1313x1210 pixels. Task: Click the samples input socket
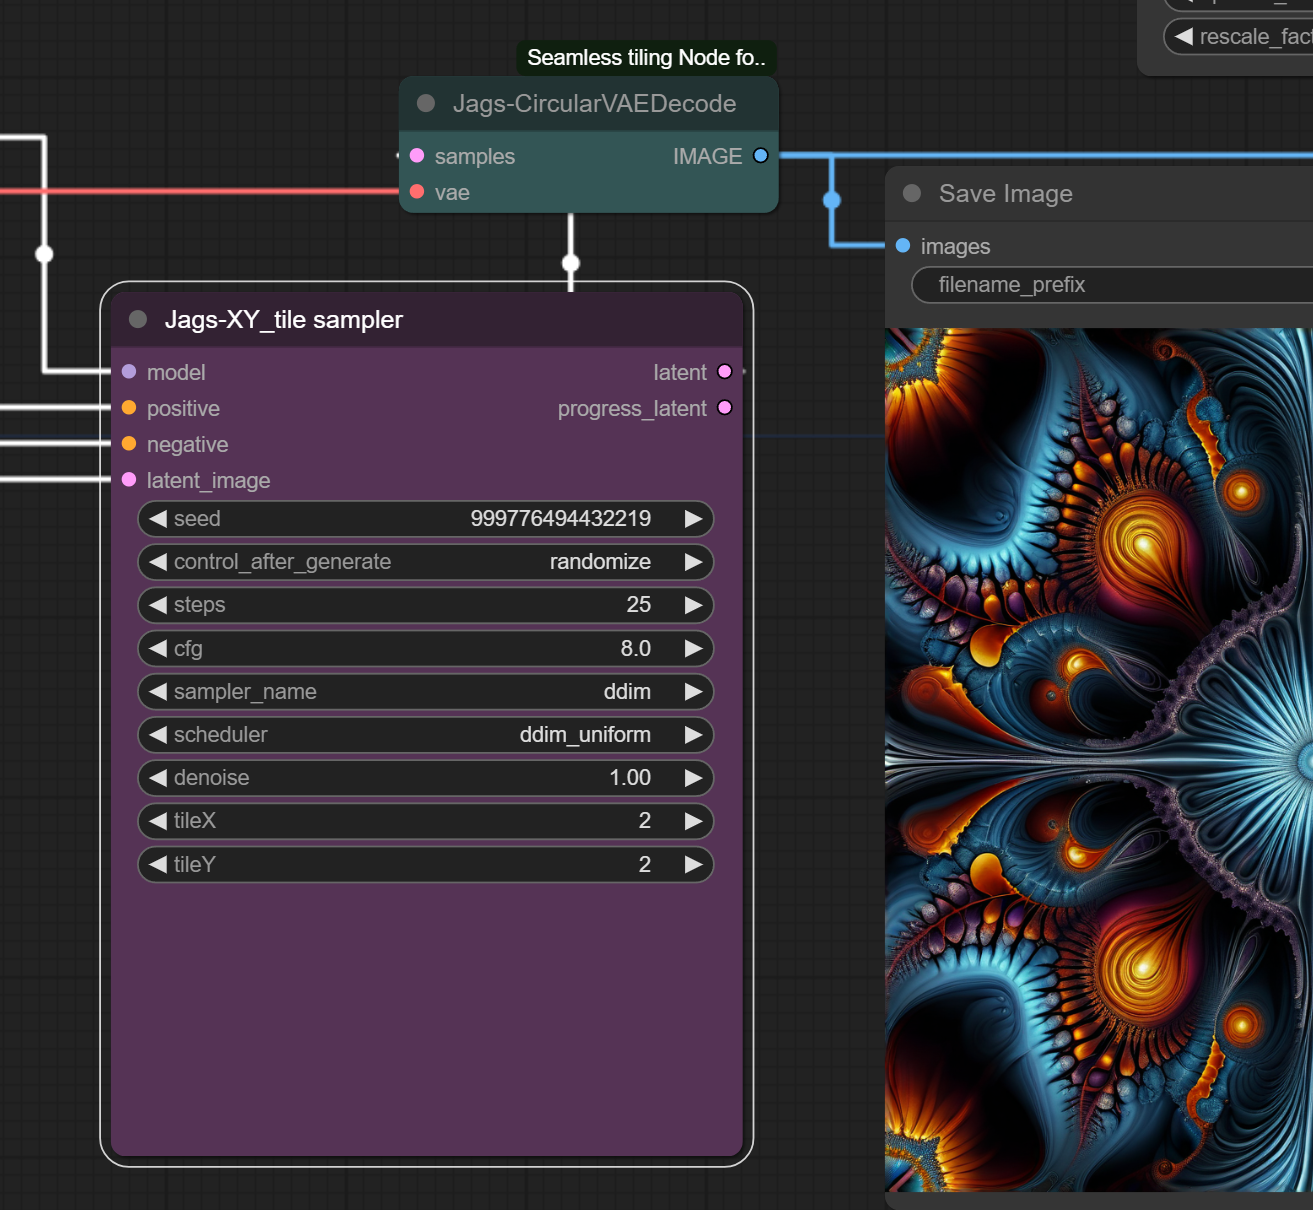click(x=417, y=156)
